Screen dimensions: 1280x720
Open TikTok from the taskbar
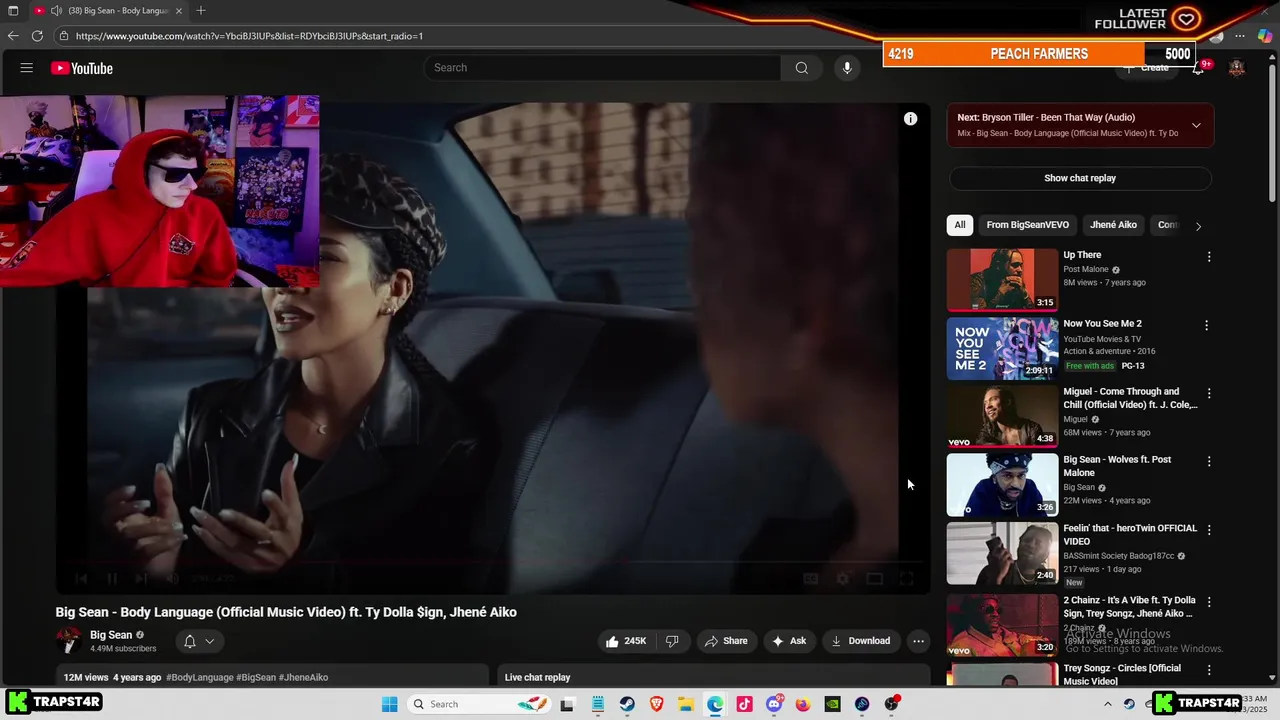744,704
